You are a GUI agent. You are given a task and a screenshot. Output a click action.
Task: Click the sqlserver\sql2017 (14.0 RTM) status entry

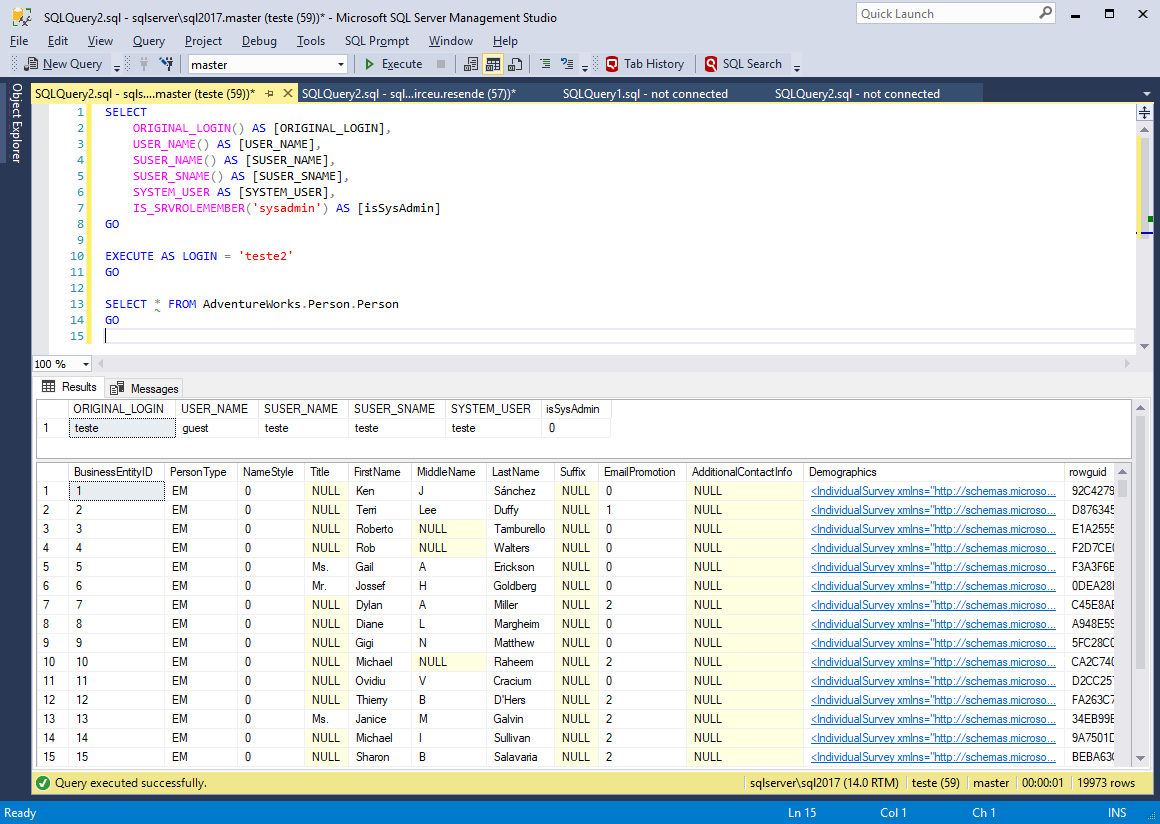point(824,783)
